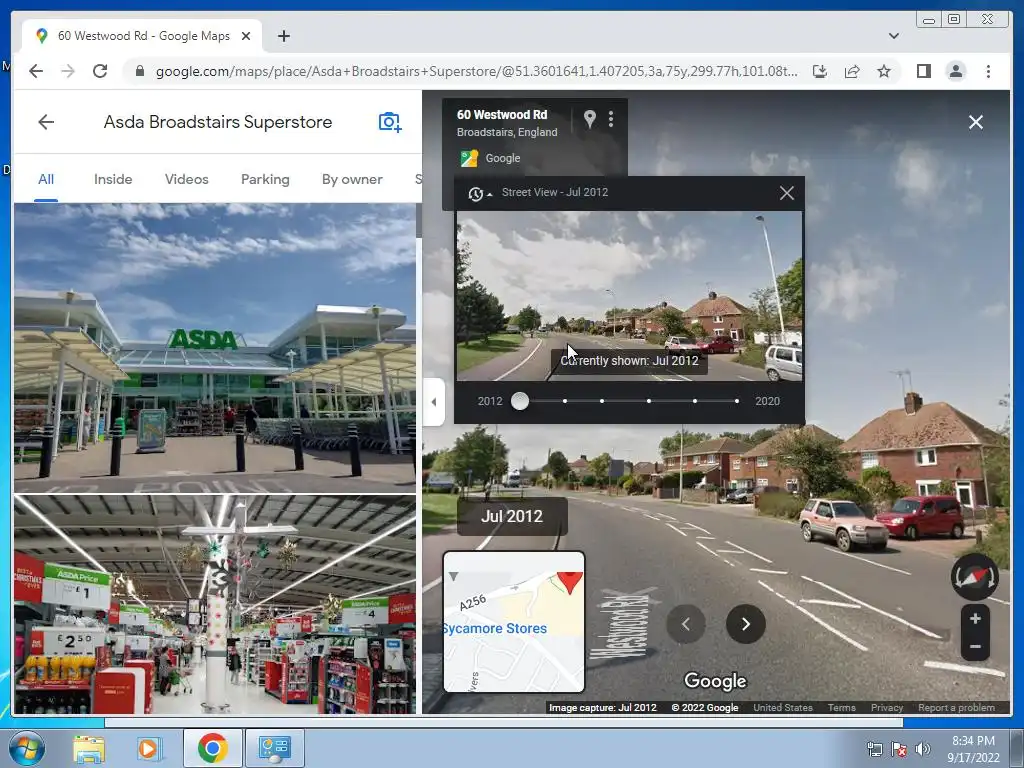1024x768 pixels.
Task: Click the Chrome forward navigation arrow
Action: [68, 71]
